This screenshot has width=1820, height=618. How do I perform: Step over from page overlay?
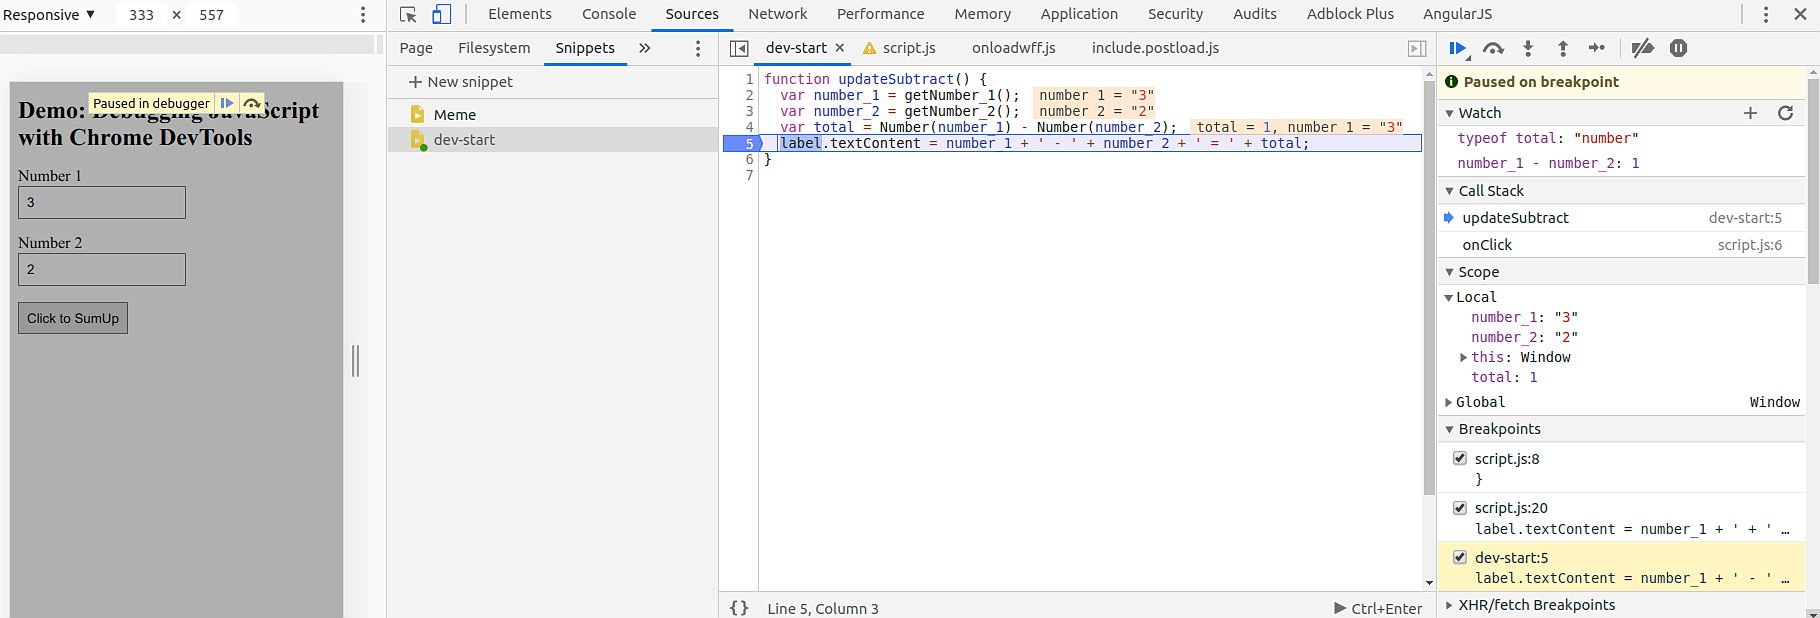click(252, 103)
